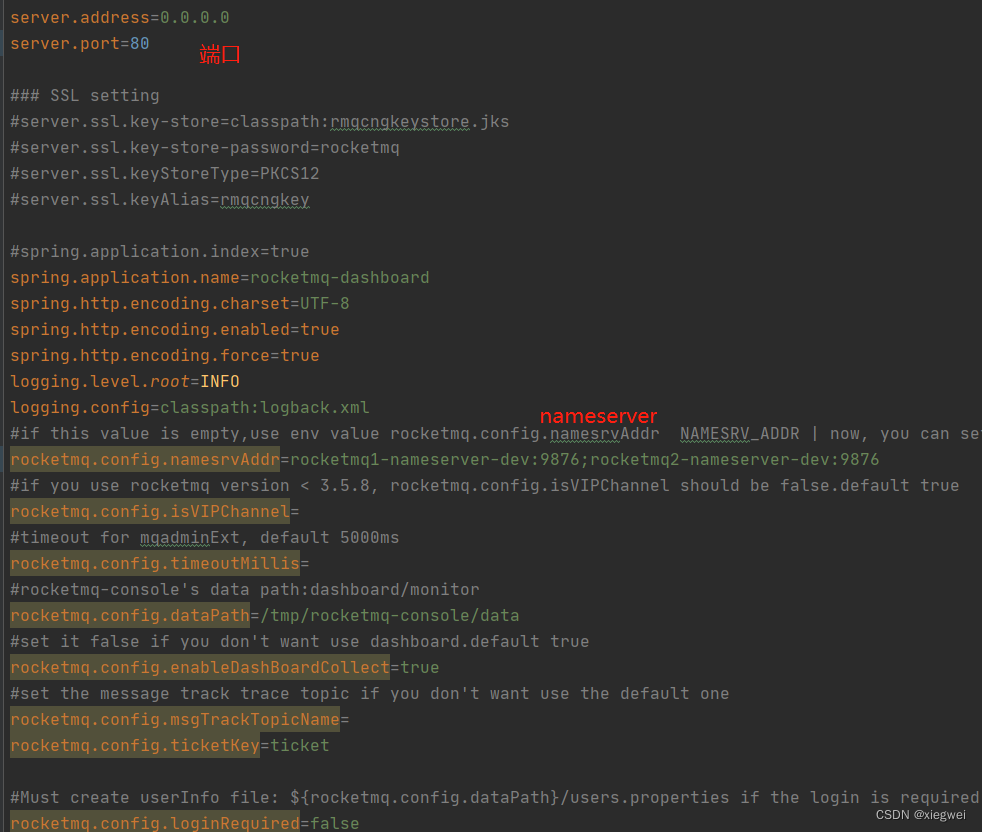Image resolution: width=982 pixels, height=832 pixels.
Task: Click the 'data path:dashboard/monitor' comment
Action: 245,590
